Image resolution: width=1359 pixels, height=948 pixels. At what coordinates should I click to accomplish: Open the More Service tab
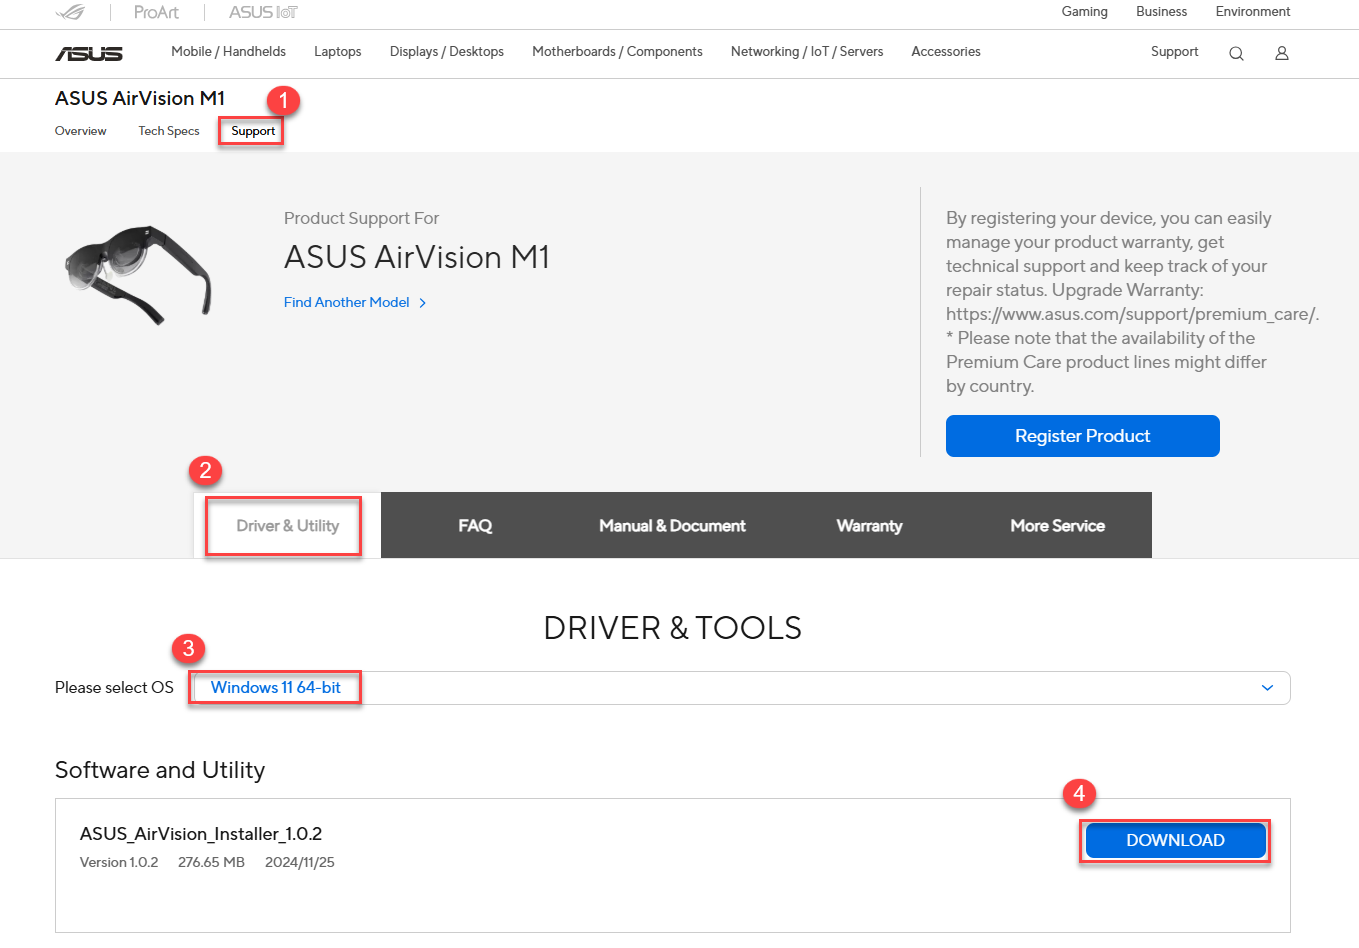tap(1057, 526)
